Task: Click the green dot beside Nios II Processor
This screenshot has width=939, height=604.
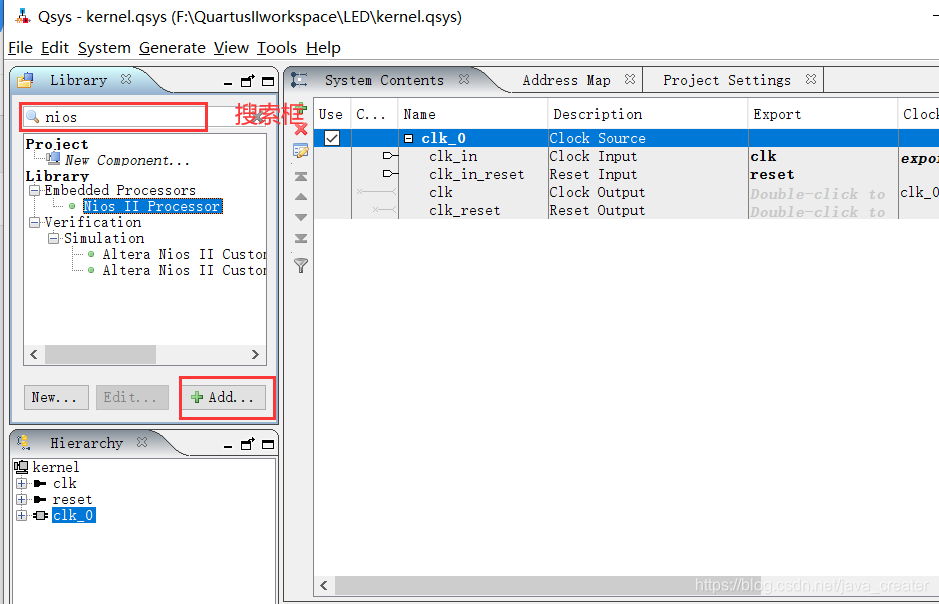Action: (72, 207)
